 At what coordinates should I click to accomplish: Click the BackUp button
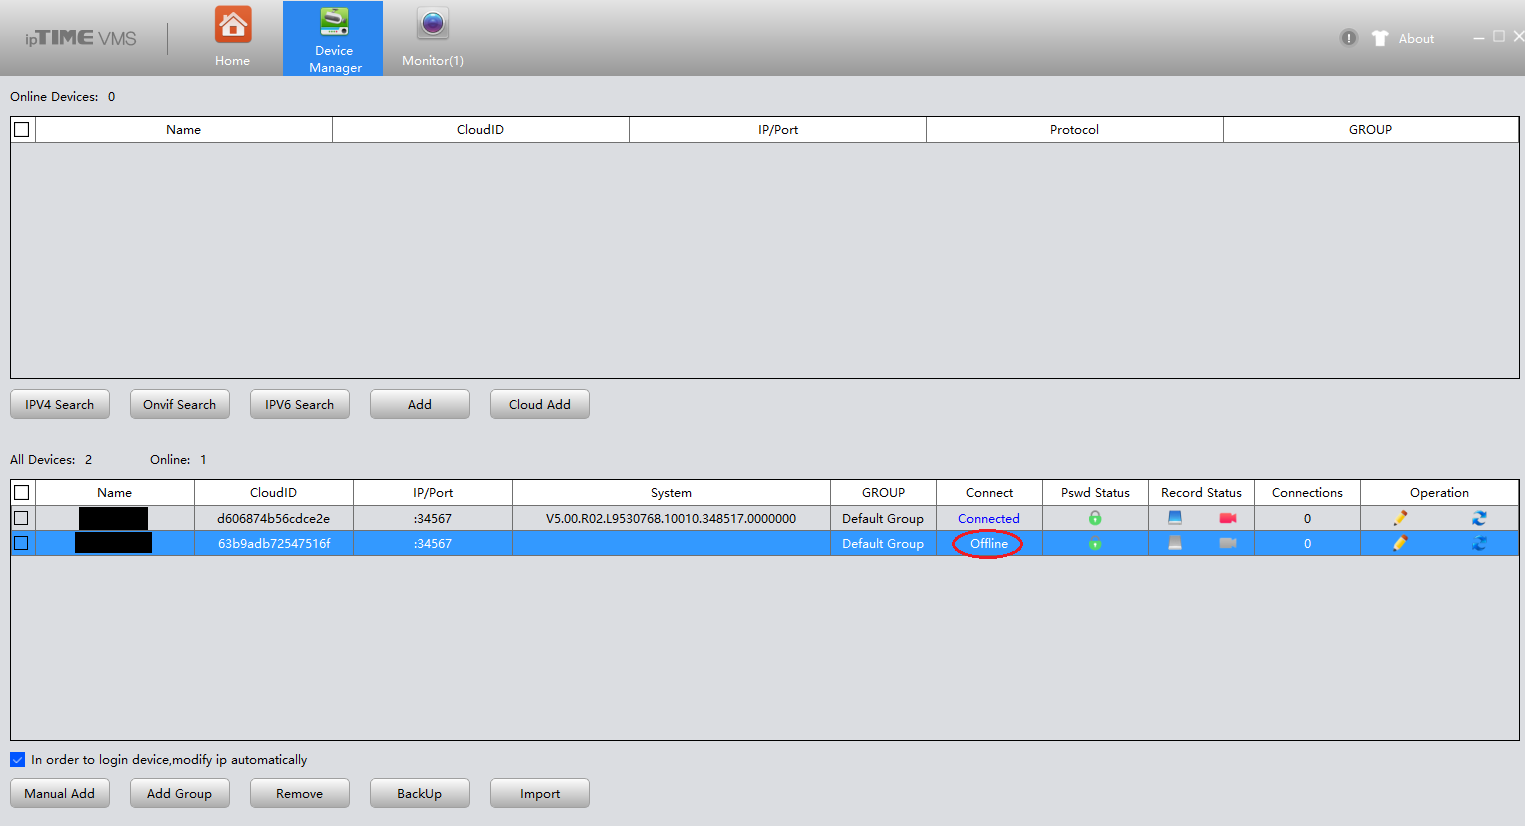420,793
